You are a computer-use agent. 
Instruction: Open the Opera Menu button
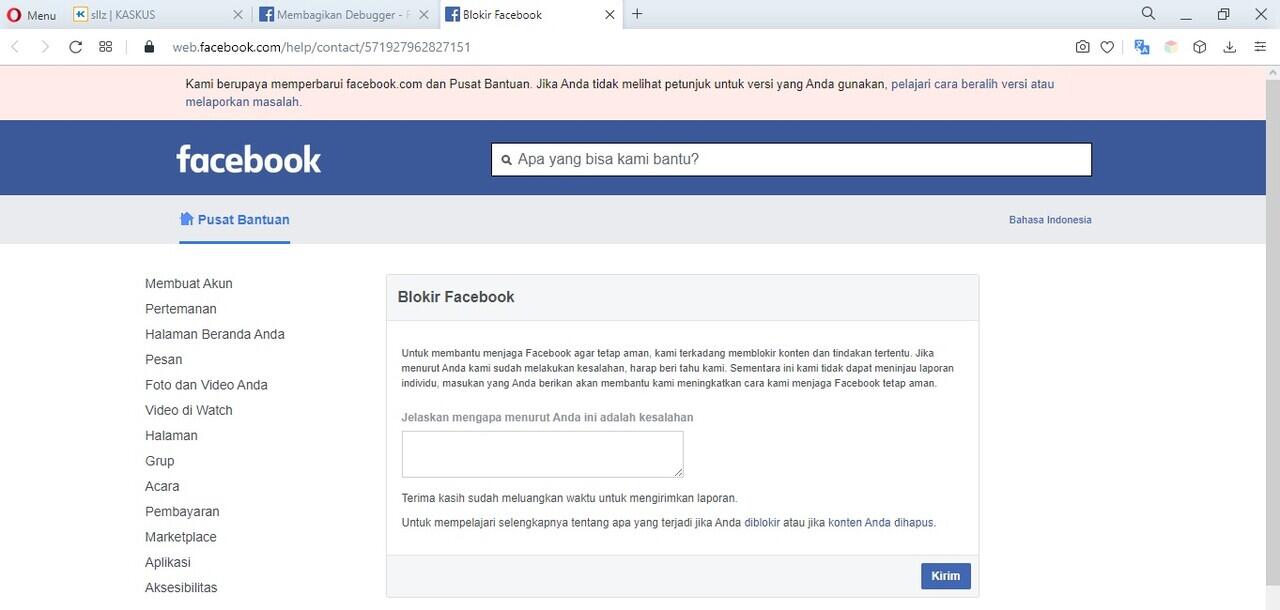(x=32, y=15)
